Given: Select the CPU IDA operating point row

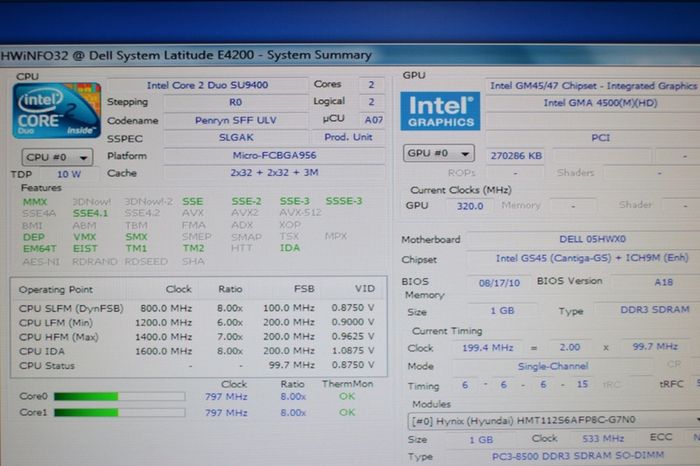Looking at the screenshot, I should tap(197, 351).
